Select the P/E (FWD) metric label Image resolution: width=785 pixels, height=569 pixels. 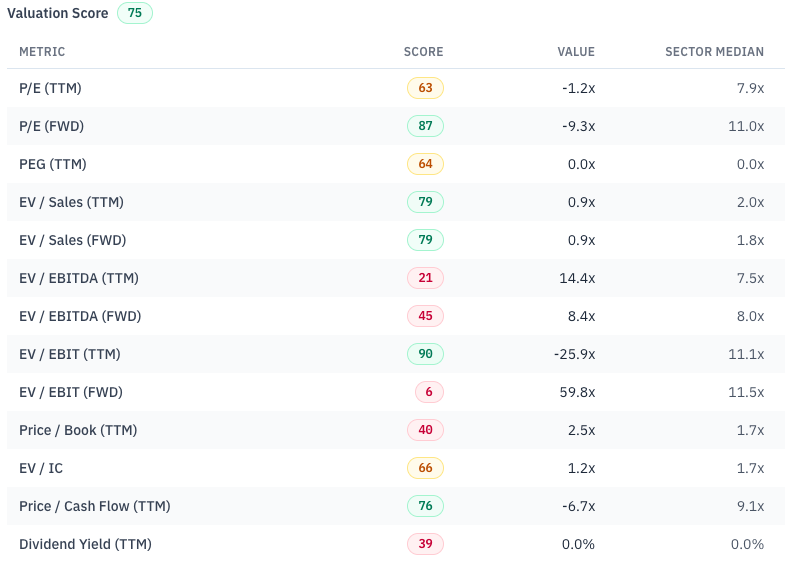pyautogui.click(x=52, y=126)
